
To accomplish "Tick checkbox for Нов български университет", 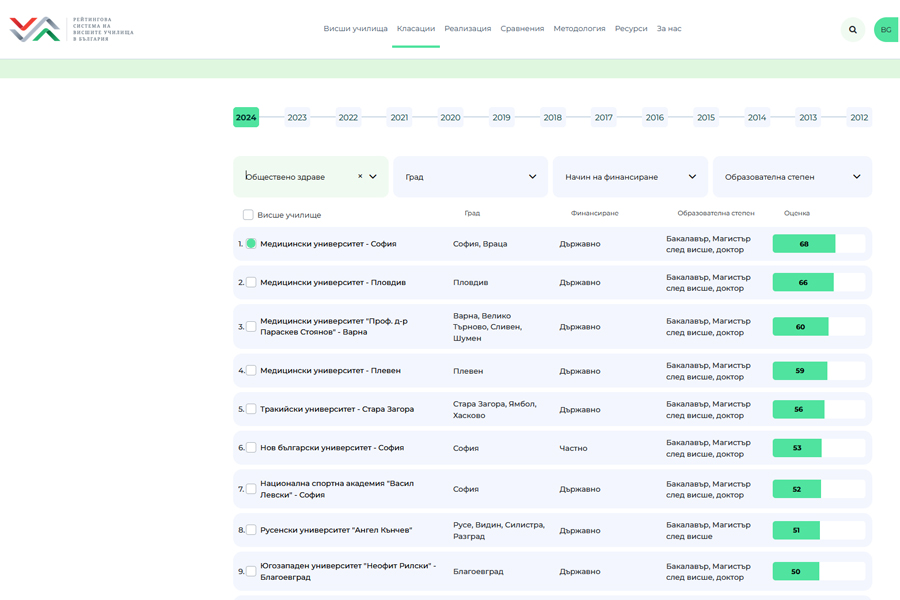I will [x=251, y=447].
